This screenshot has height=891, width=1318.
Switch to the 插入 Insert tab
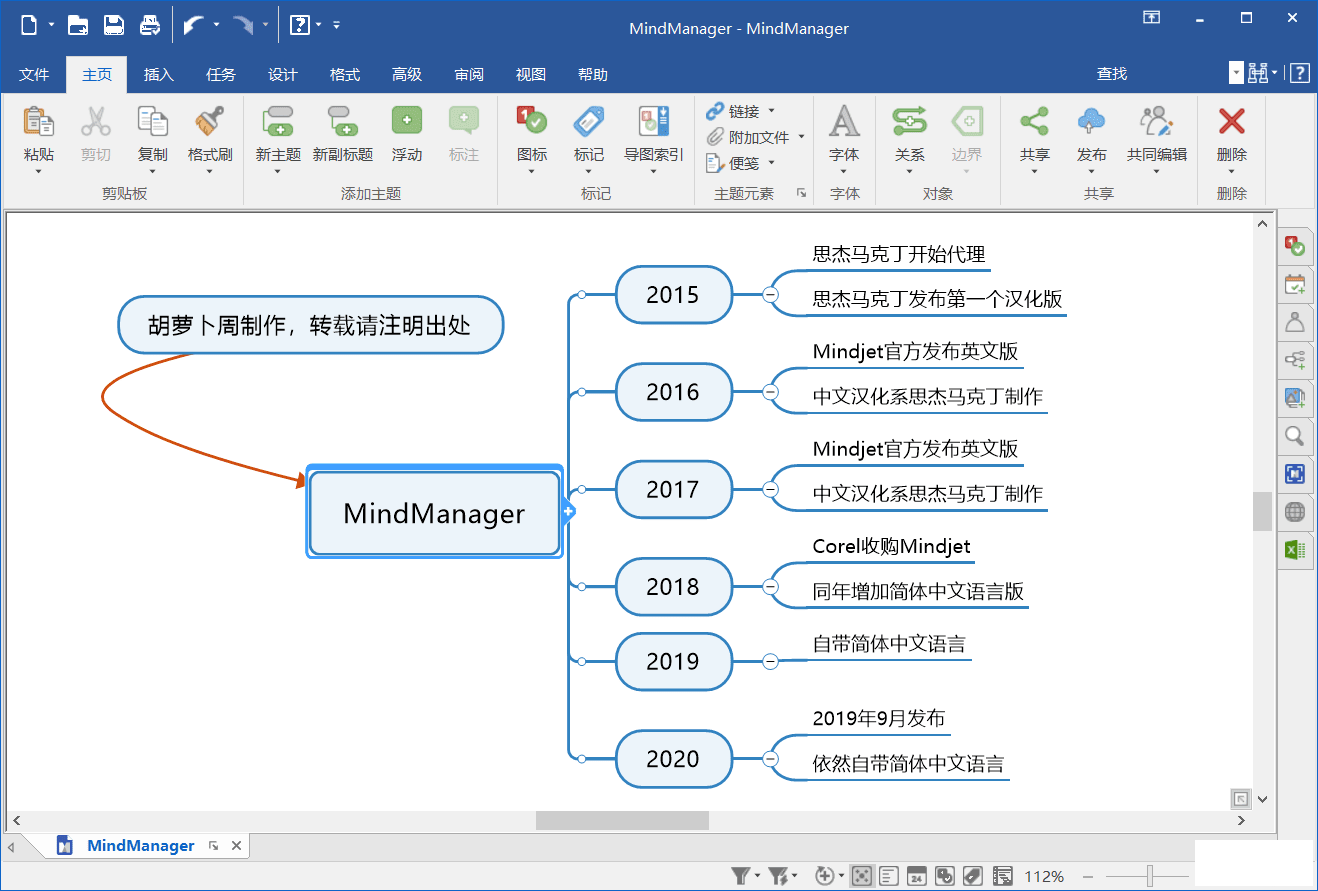pyautogui.click(x=159, y=74)
